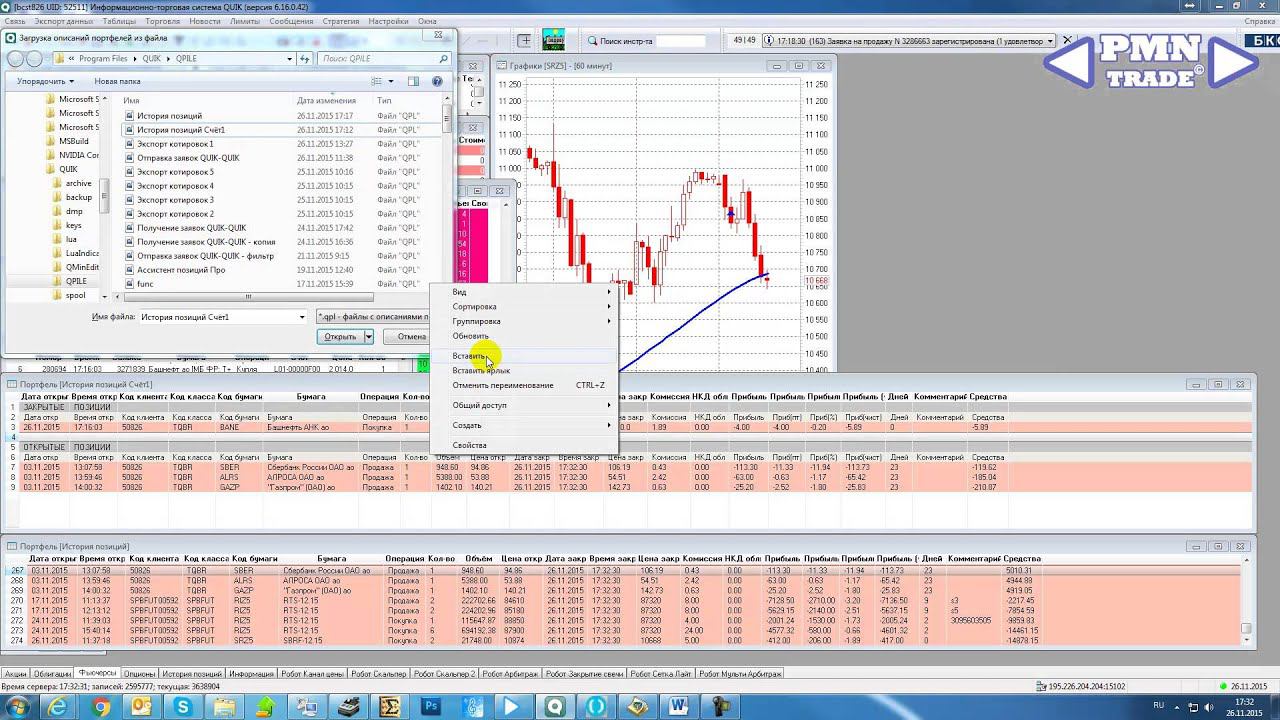Click the crosshair plus icon in QUIK toolbar
Screen dimensions: 1280x720
pos(524,41)
